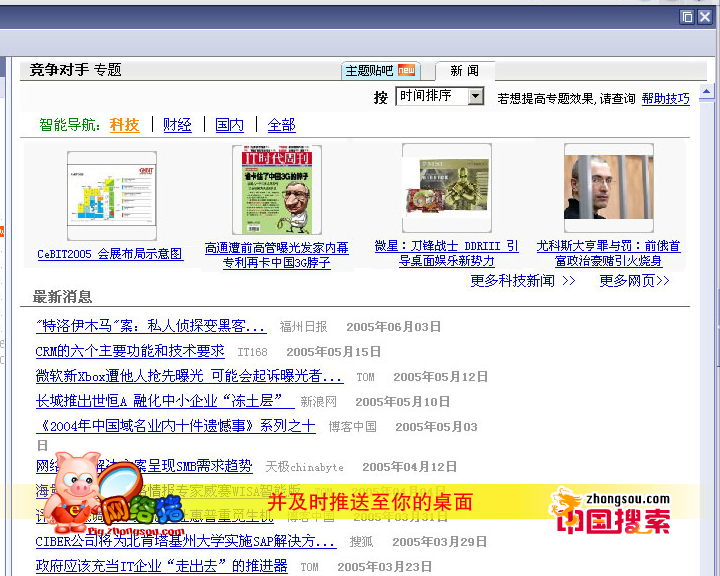
Task: Click the zhongsou.com 中国搜索 logo
Action: 610,511
